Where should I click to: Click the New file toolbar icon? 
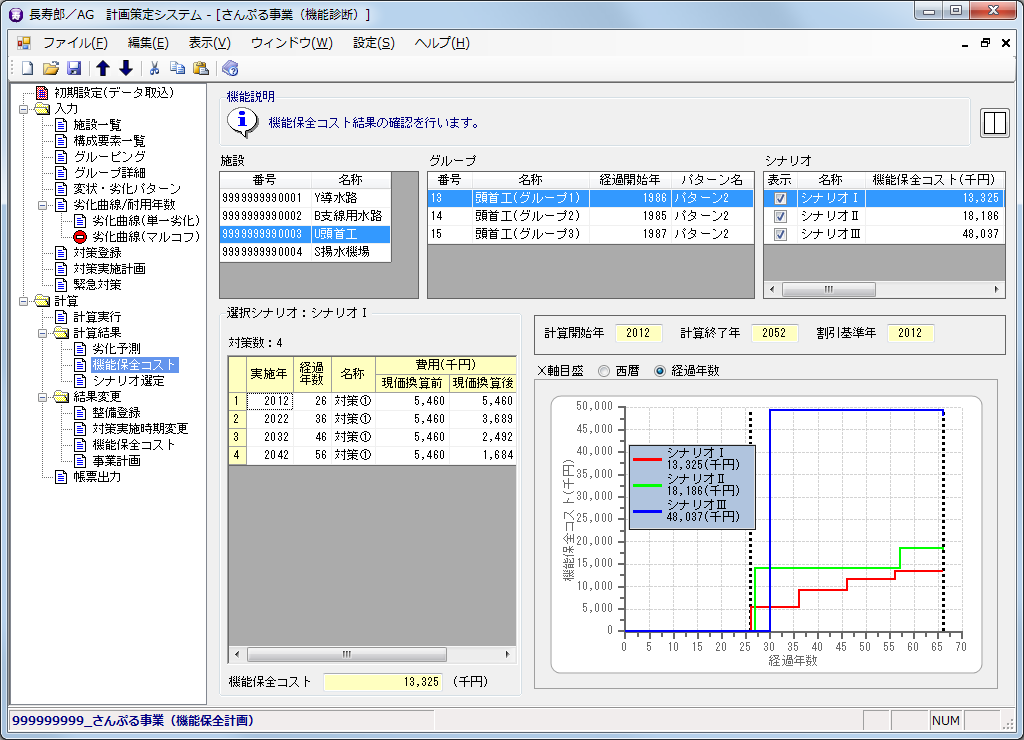[27, 69]
